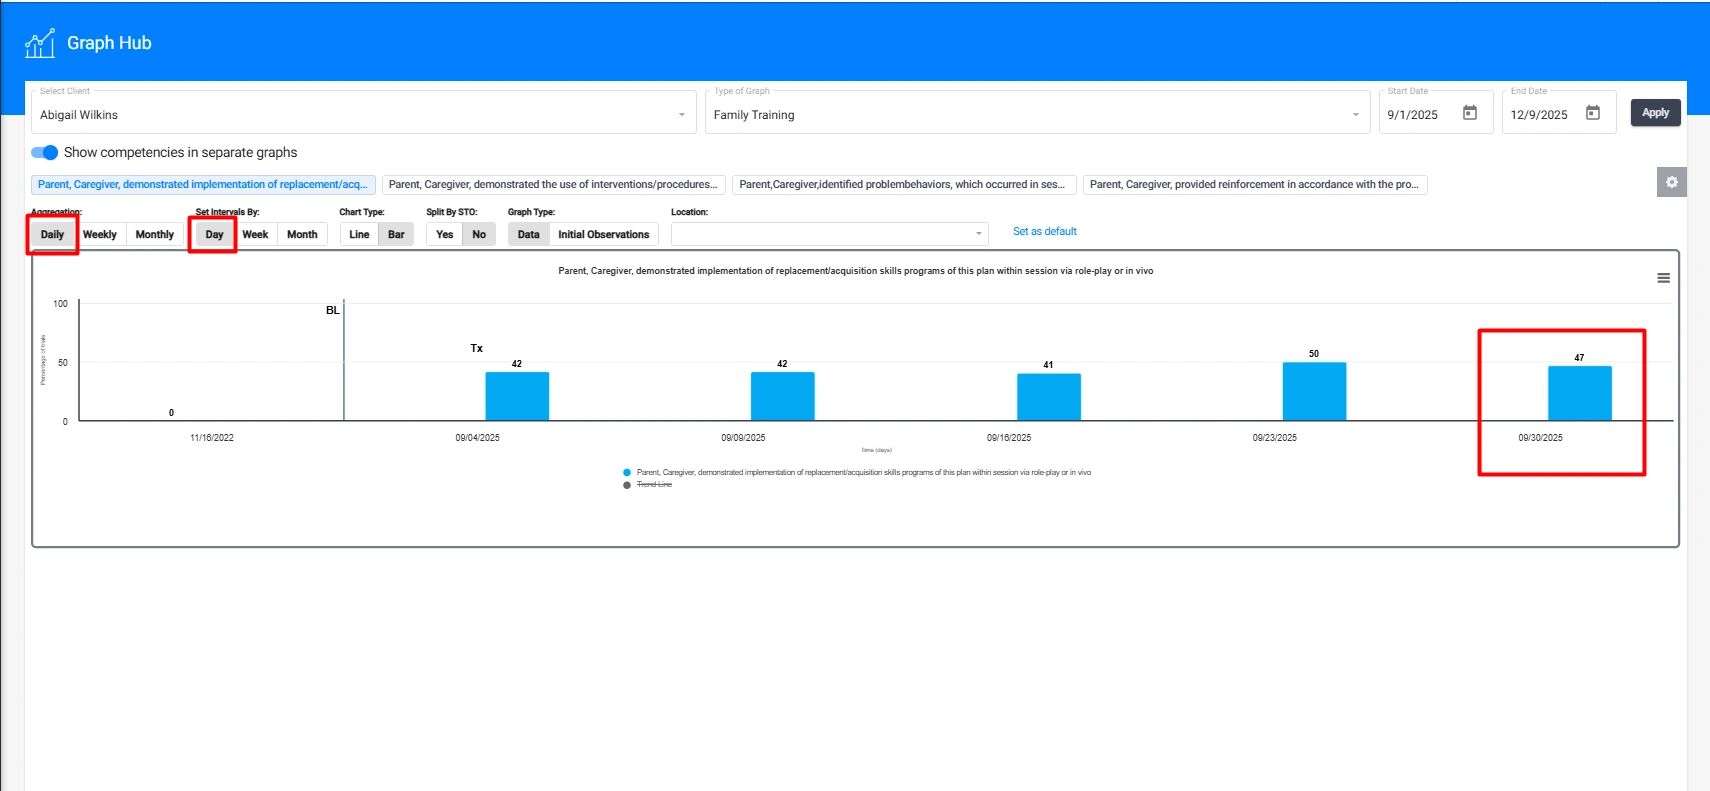This screenshot has height=791, width=1710.
Task: Click the 09/09/2025 bar valued 42
Action: pos(782,396)
